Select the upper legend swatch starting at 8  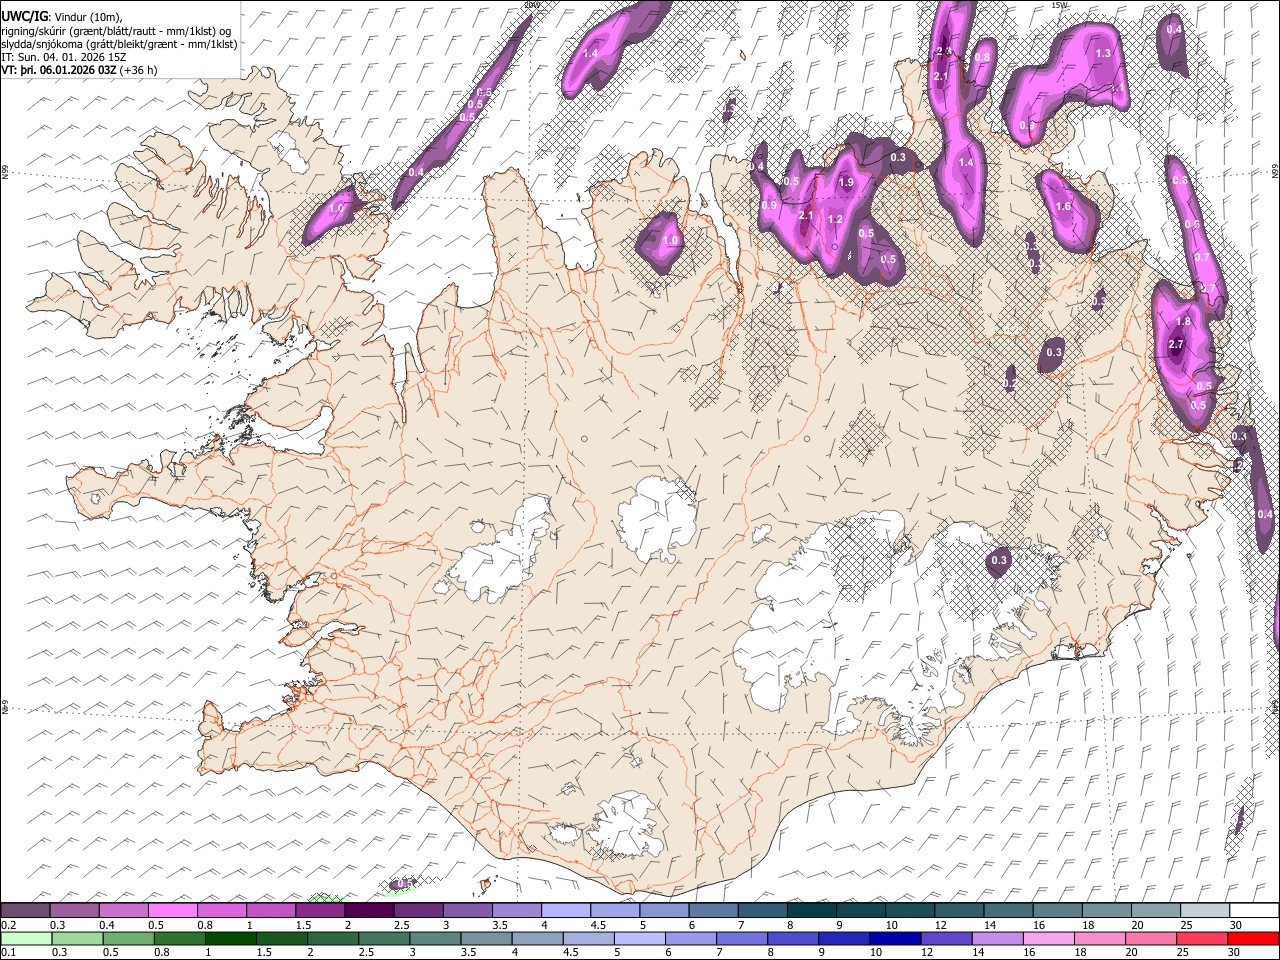(810, 911)
